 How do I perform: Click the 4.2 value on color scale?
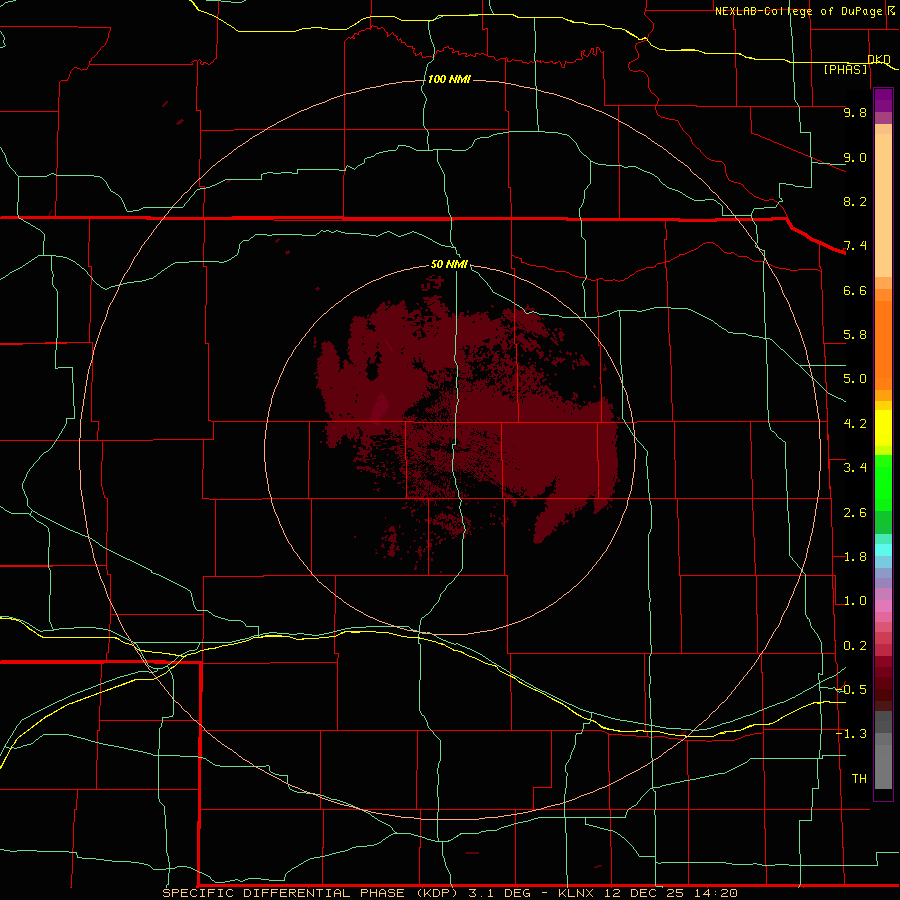855,424
